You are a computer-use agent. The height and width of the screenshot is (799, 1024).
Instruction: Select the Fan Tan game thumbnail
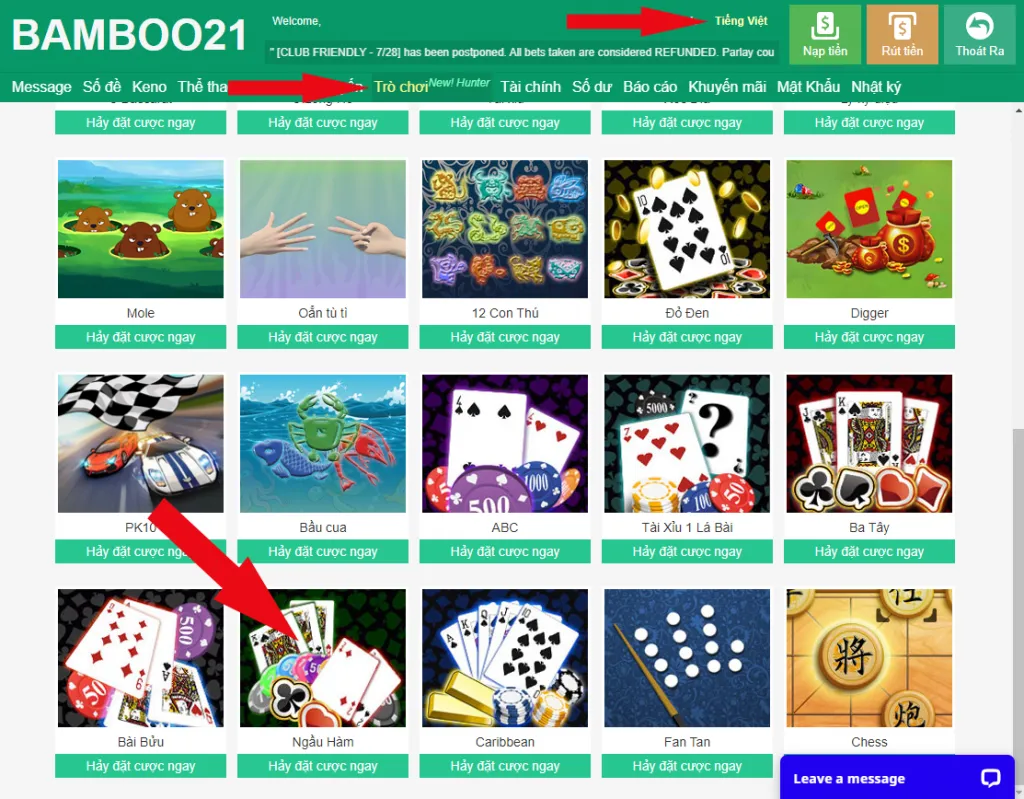pyautogui.click(x=687, y=658)
